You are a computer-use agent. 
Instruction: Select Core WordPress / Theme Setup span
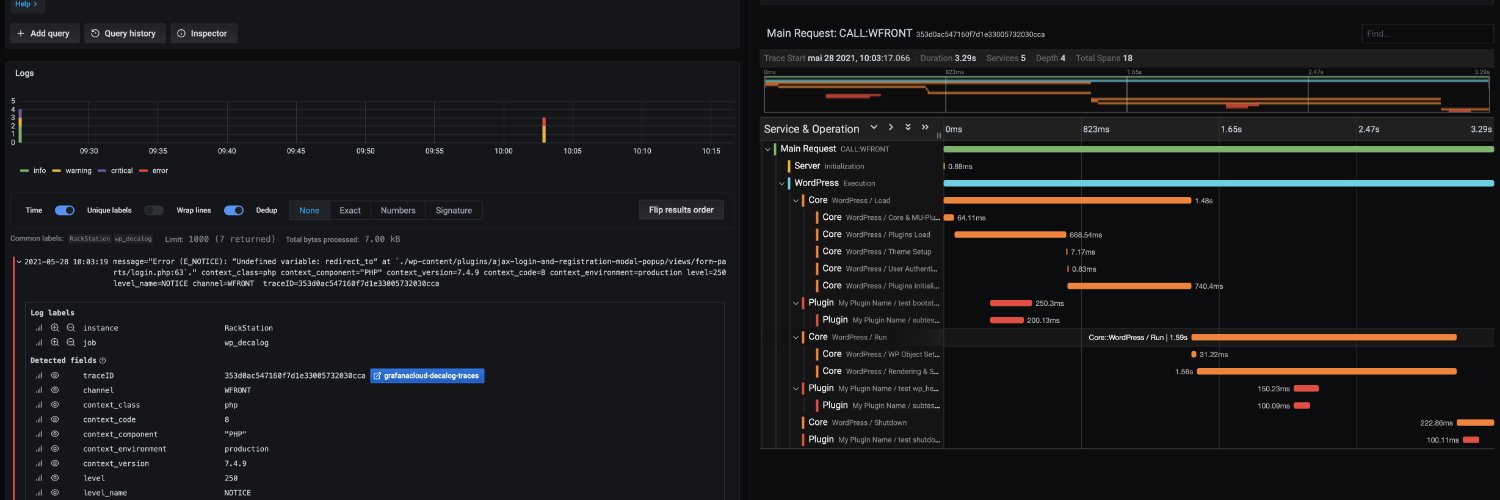point(878,252)
